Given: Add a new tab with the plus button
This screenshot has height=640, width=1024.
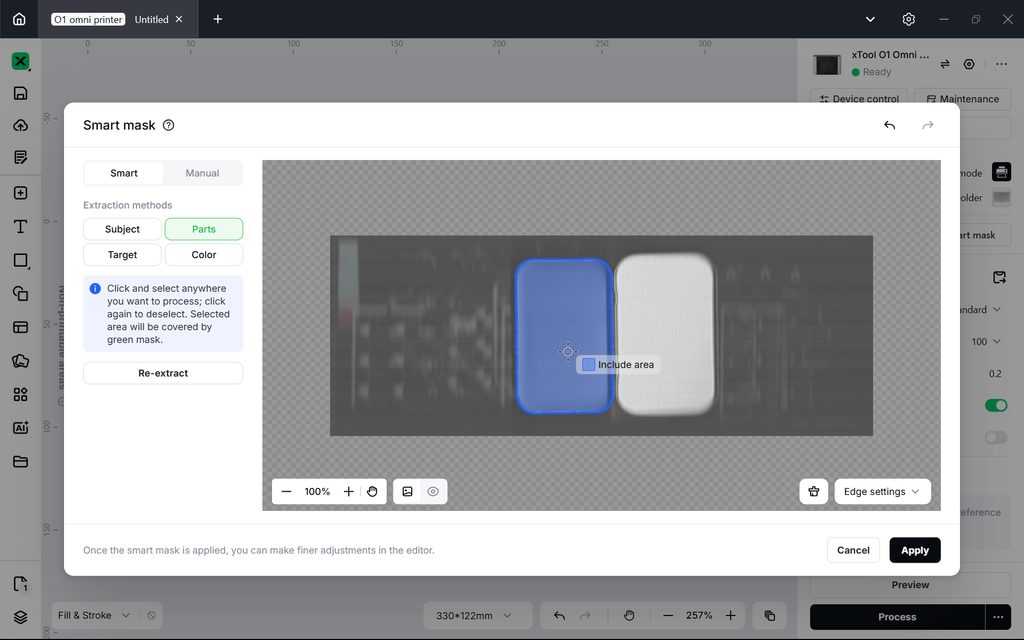Looking at the screenshot, I should click(x=217, y=19).
